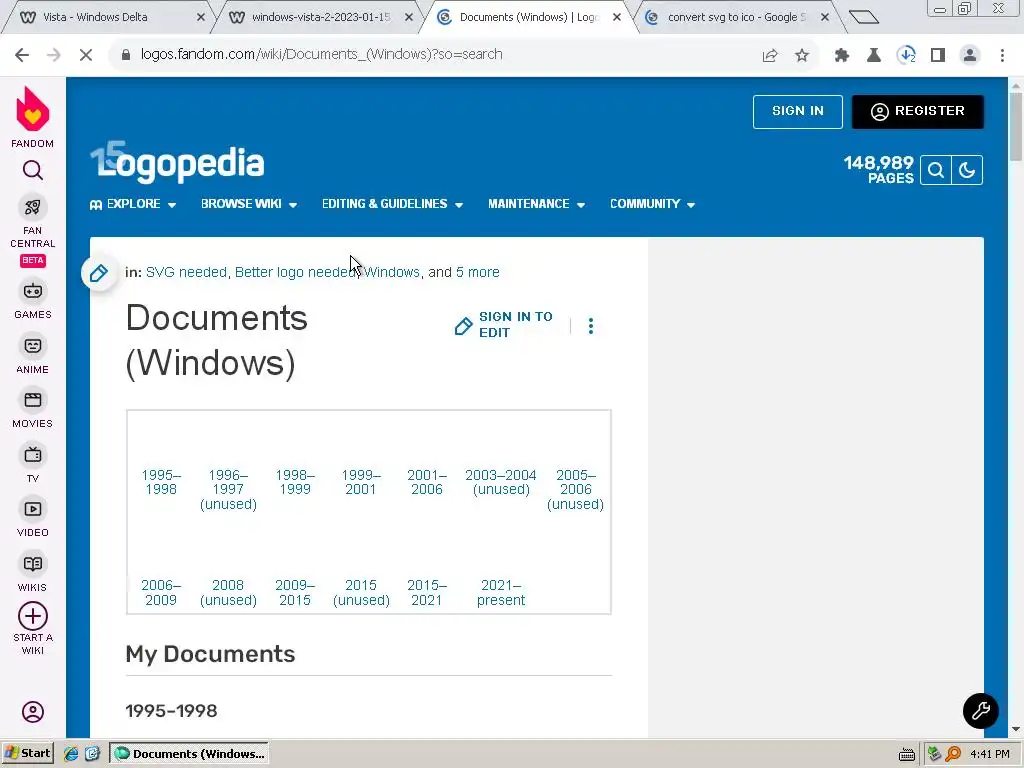Open the Games controller icon

tap(33, 291)
